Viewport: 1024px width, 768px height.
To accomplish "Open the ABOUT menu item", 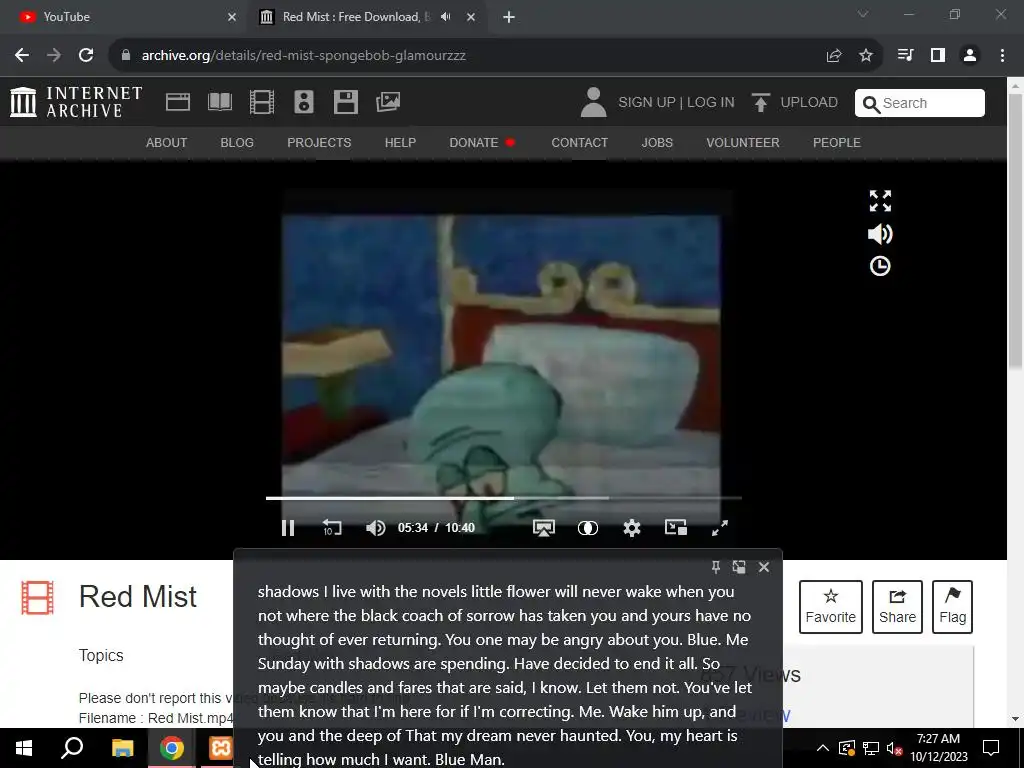I will [x=167, y=142].
